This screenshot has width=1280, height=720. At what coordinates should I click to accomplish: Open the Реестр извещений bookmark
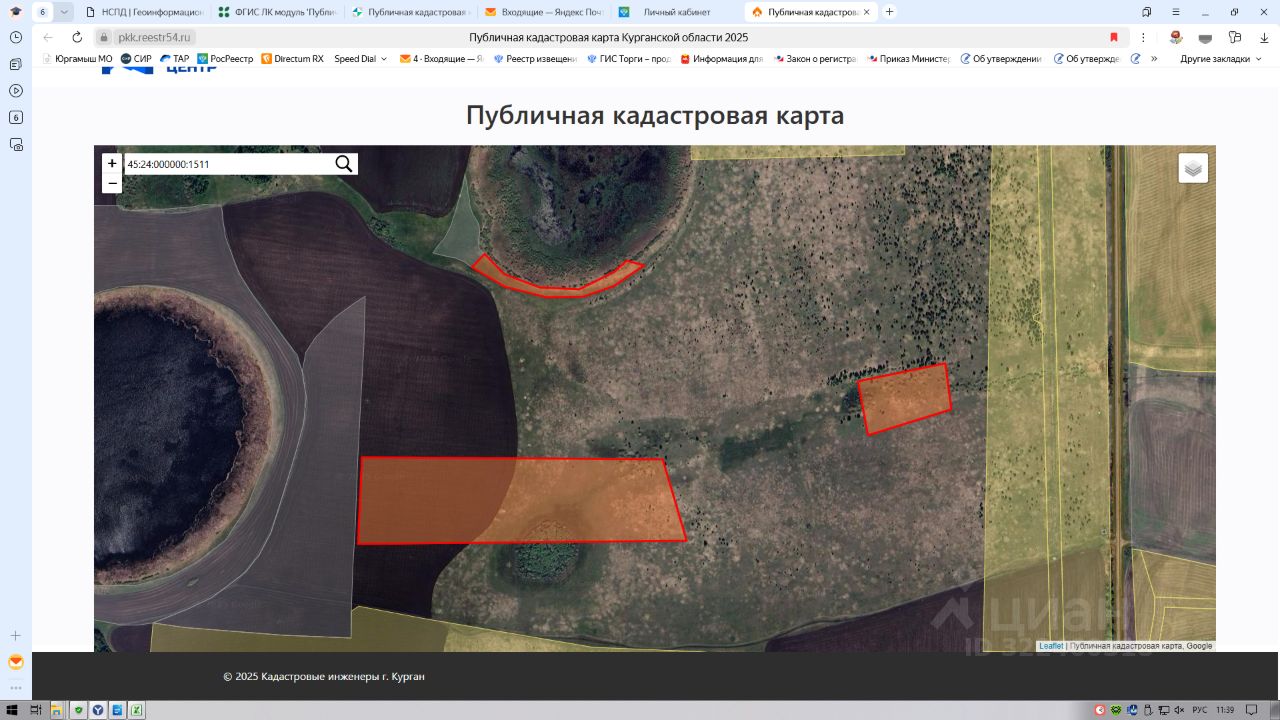tap(535, 59)
